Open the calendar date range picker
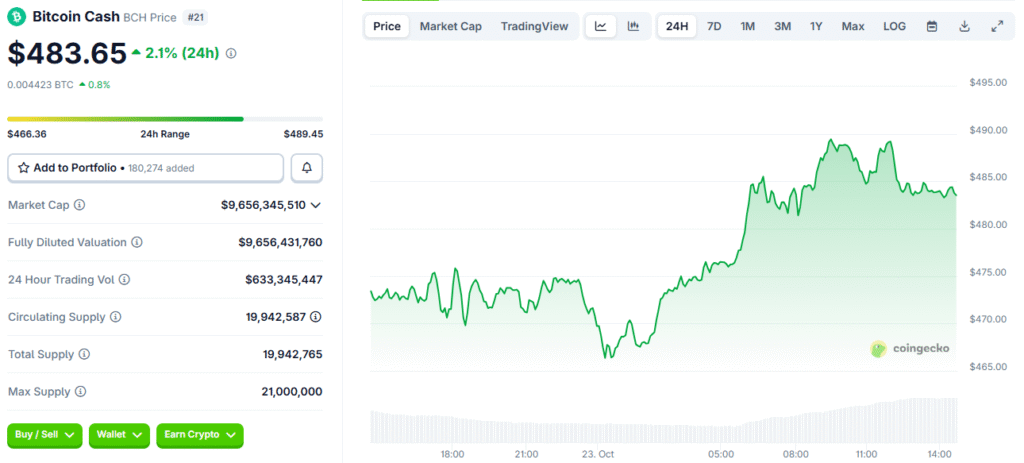Screen dimensions: 1024x463 pyautogui.click(x=932, y=26)
